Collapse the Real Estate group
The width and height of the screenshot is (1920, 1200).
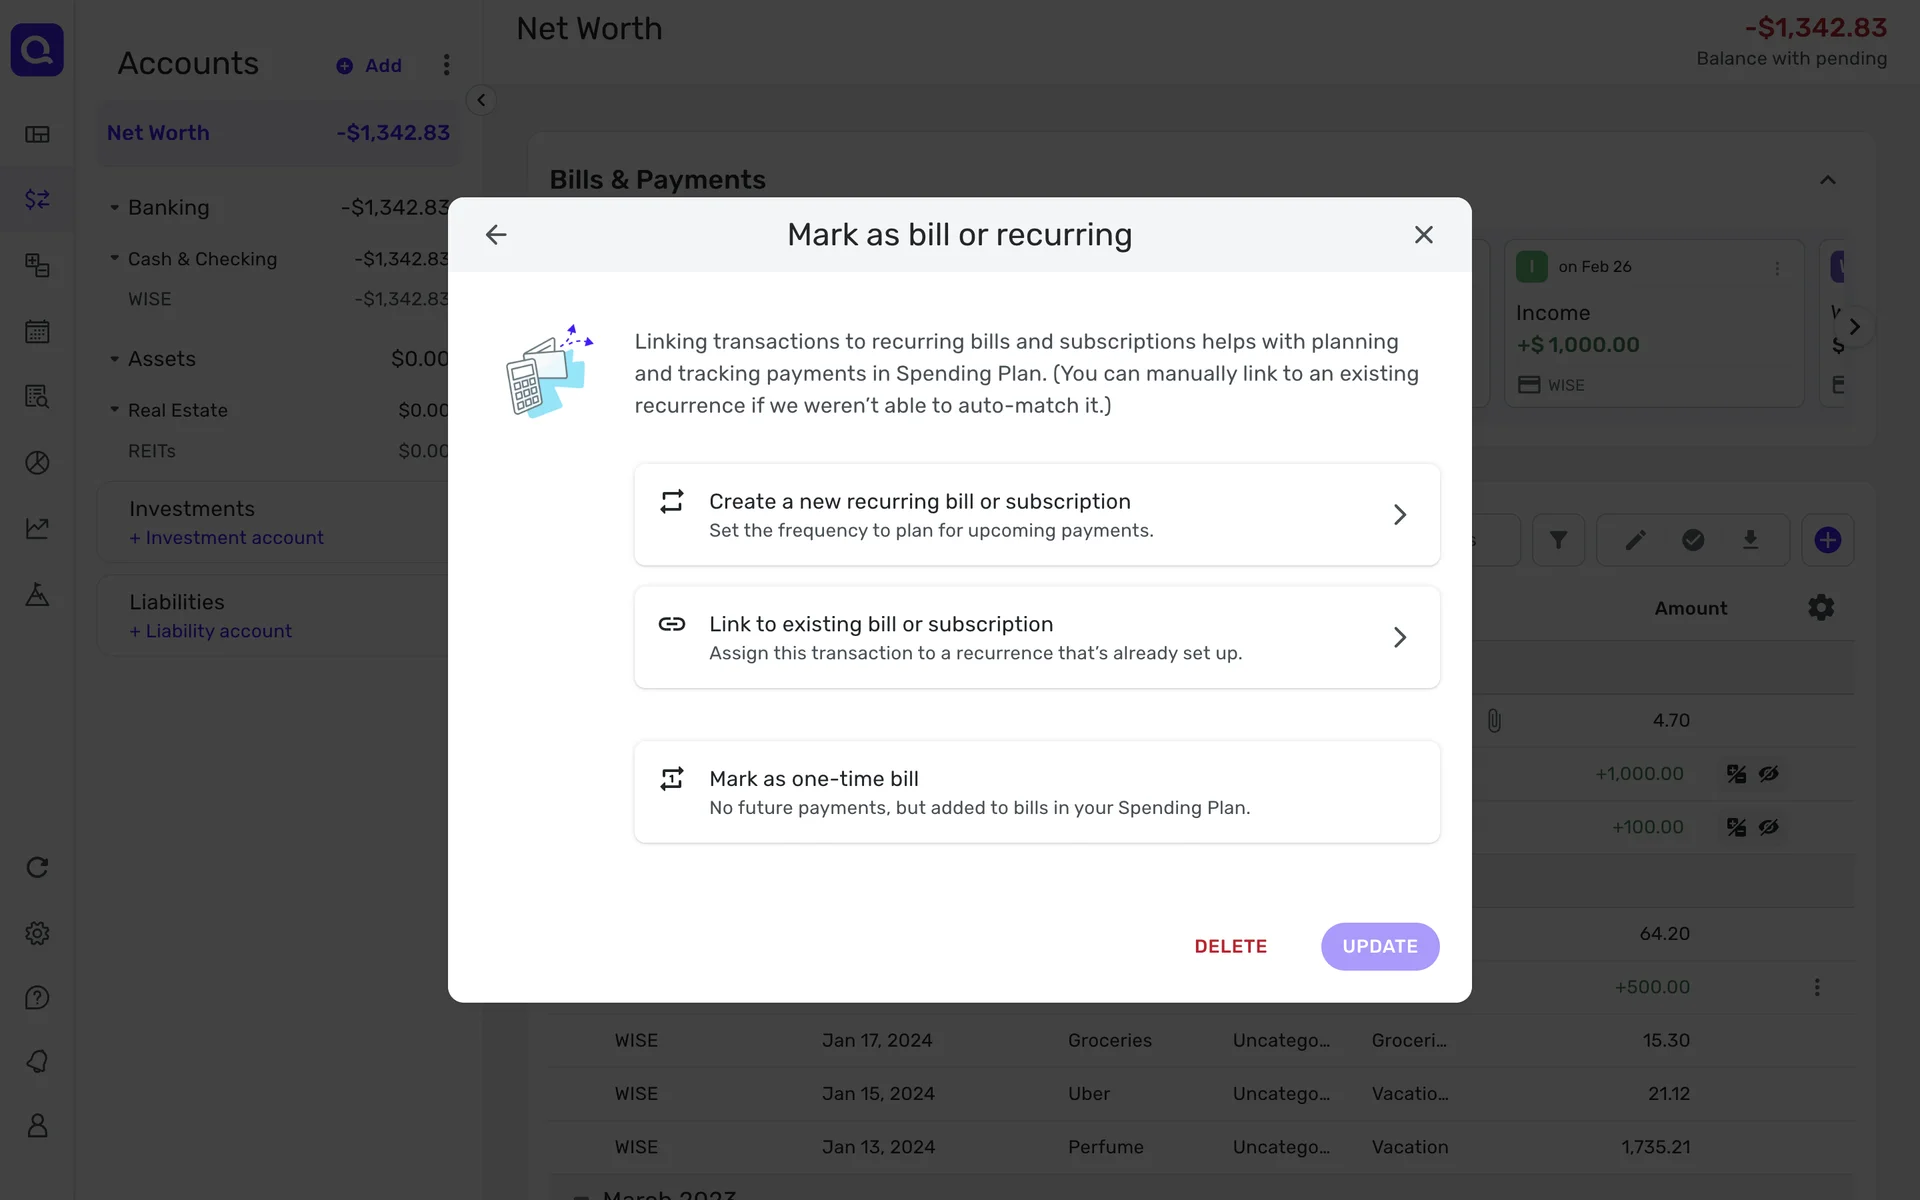click(114, 410)
